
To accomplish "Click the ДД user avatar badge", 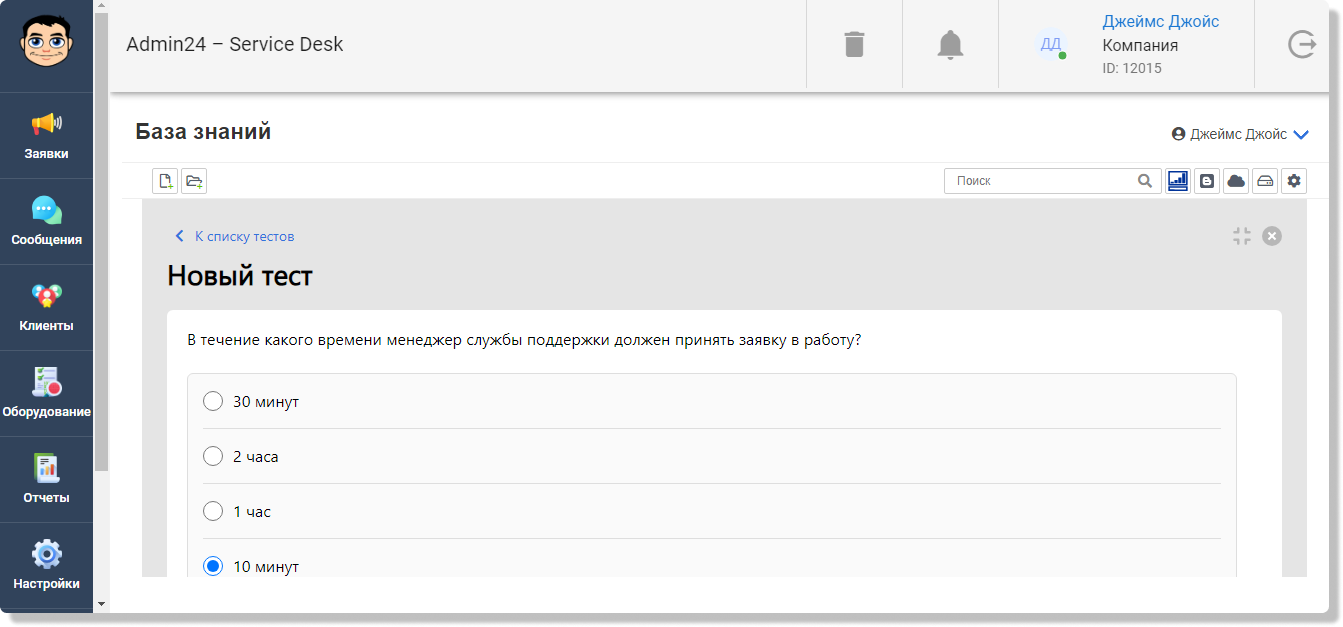I will point(1050,44).
